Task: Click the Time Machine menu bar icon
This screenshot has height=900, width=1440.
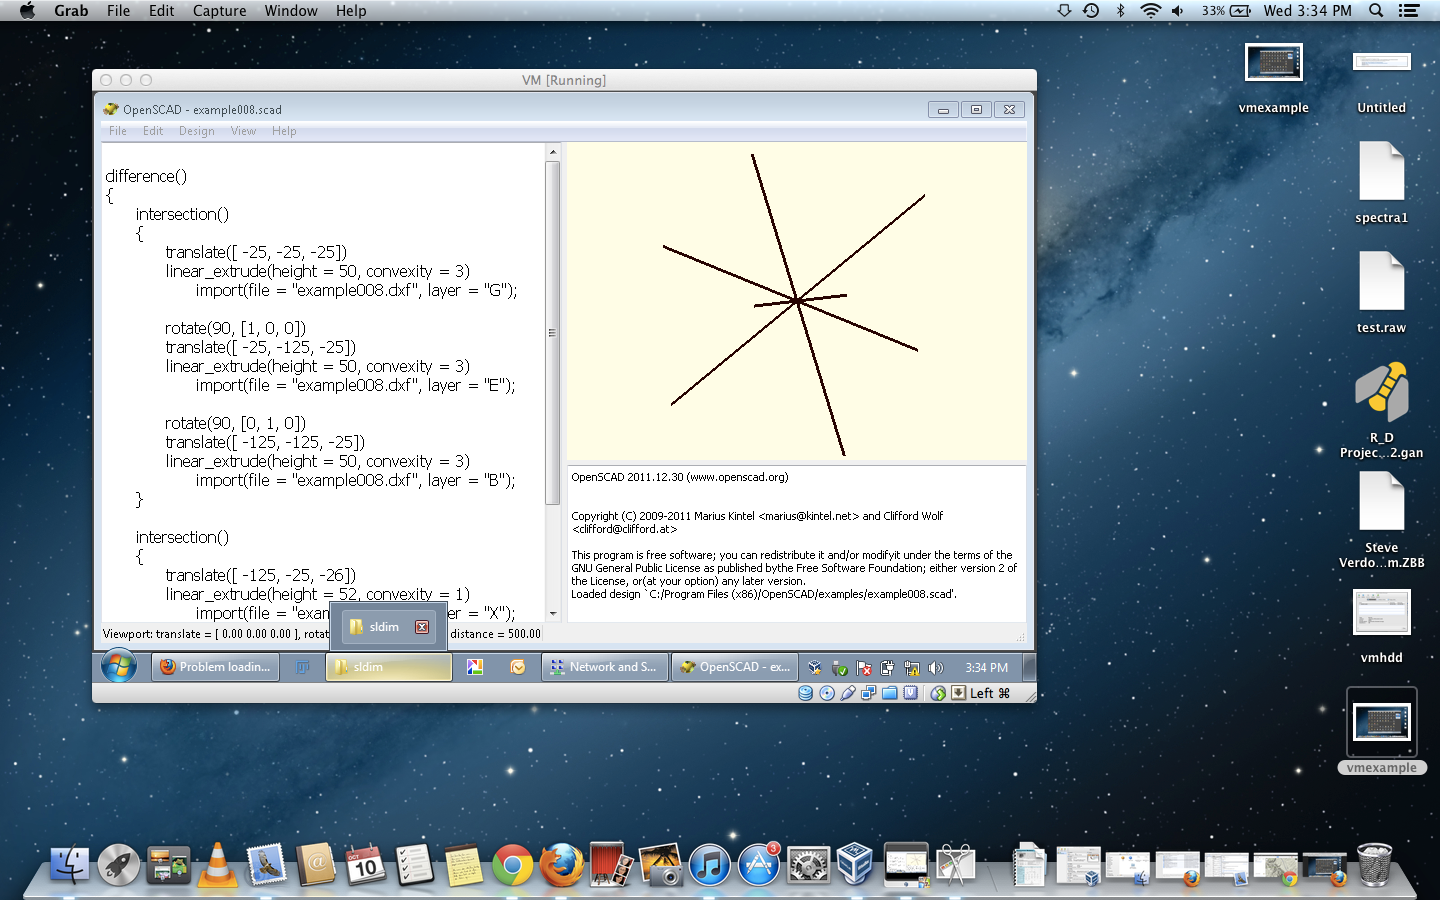Action: coord(1091,10)
